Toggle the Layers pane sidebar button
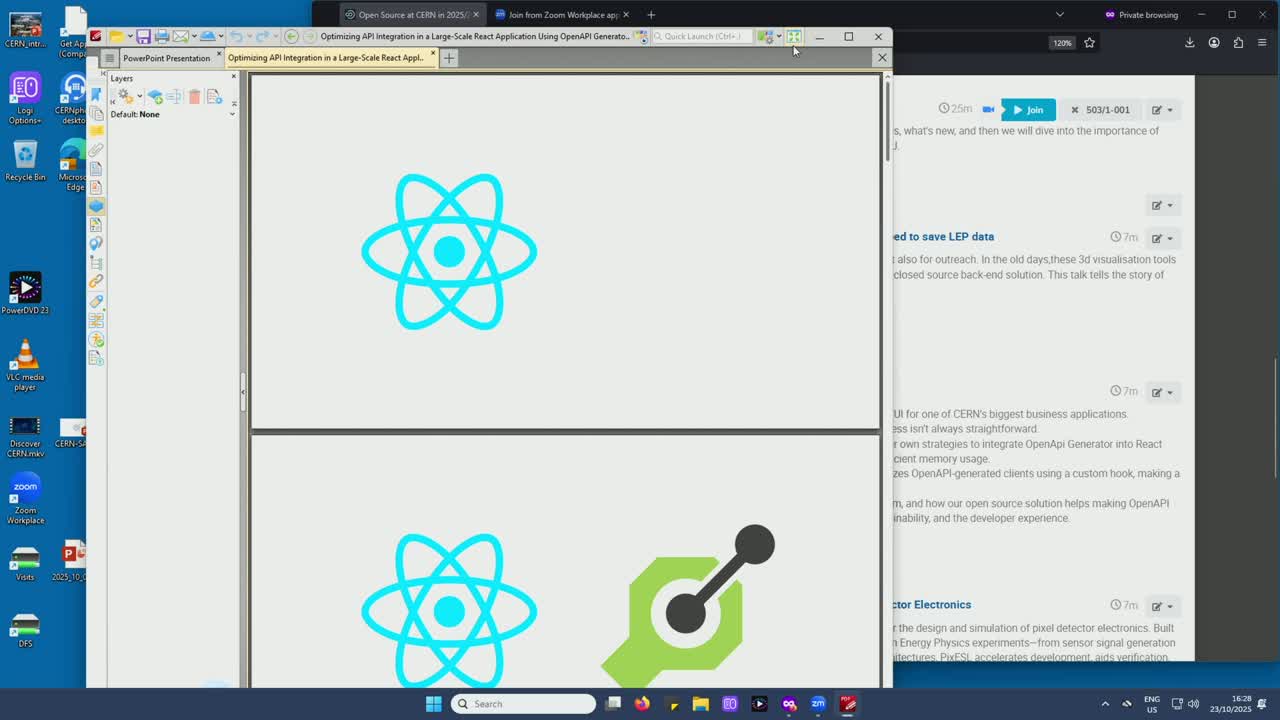This screenshot has width=1280, height=720. (x=96, y=206)
